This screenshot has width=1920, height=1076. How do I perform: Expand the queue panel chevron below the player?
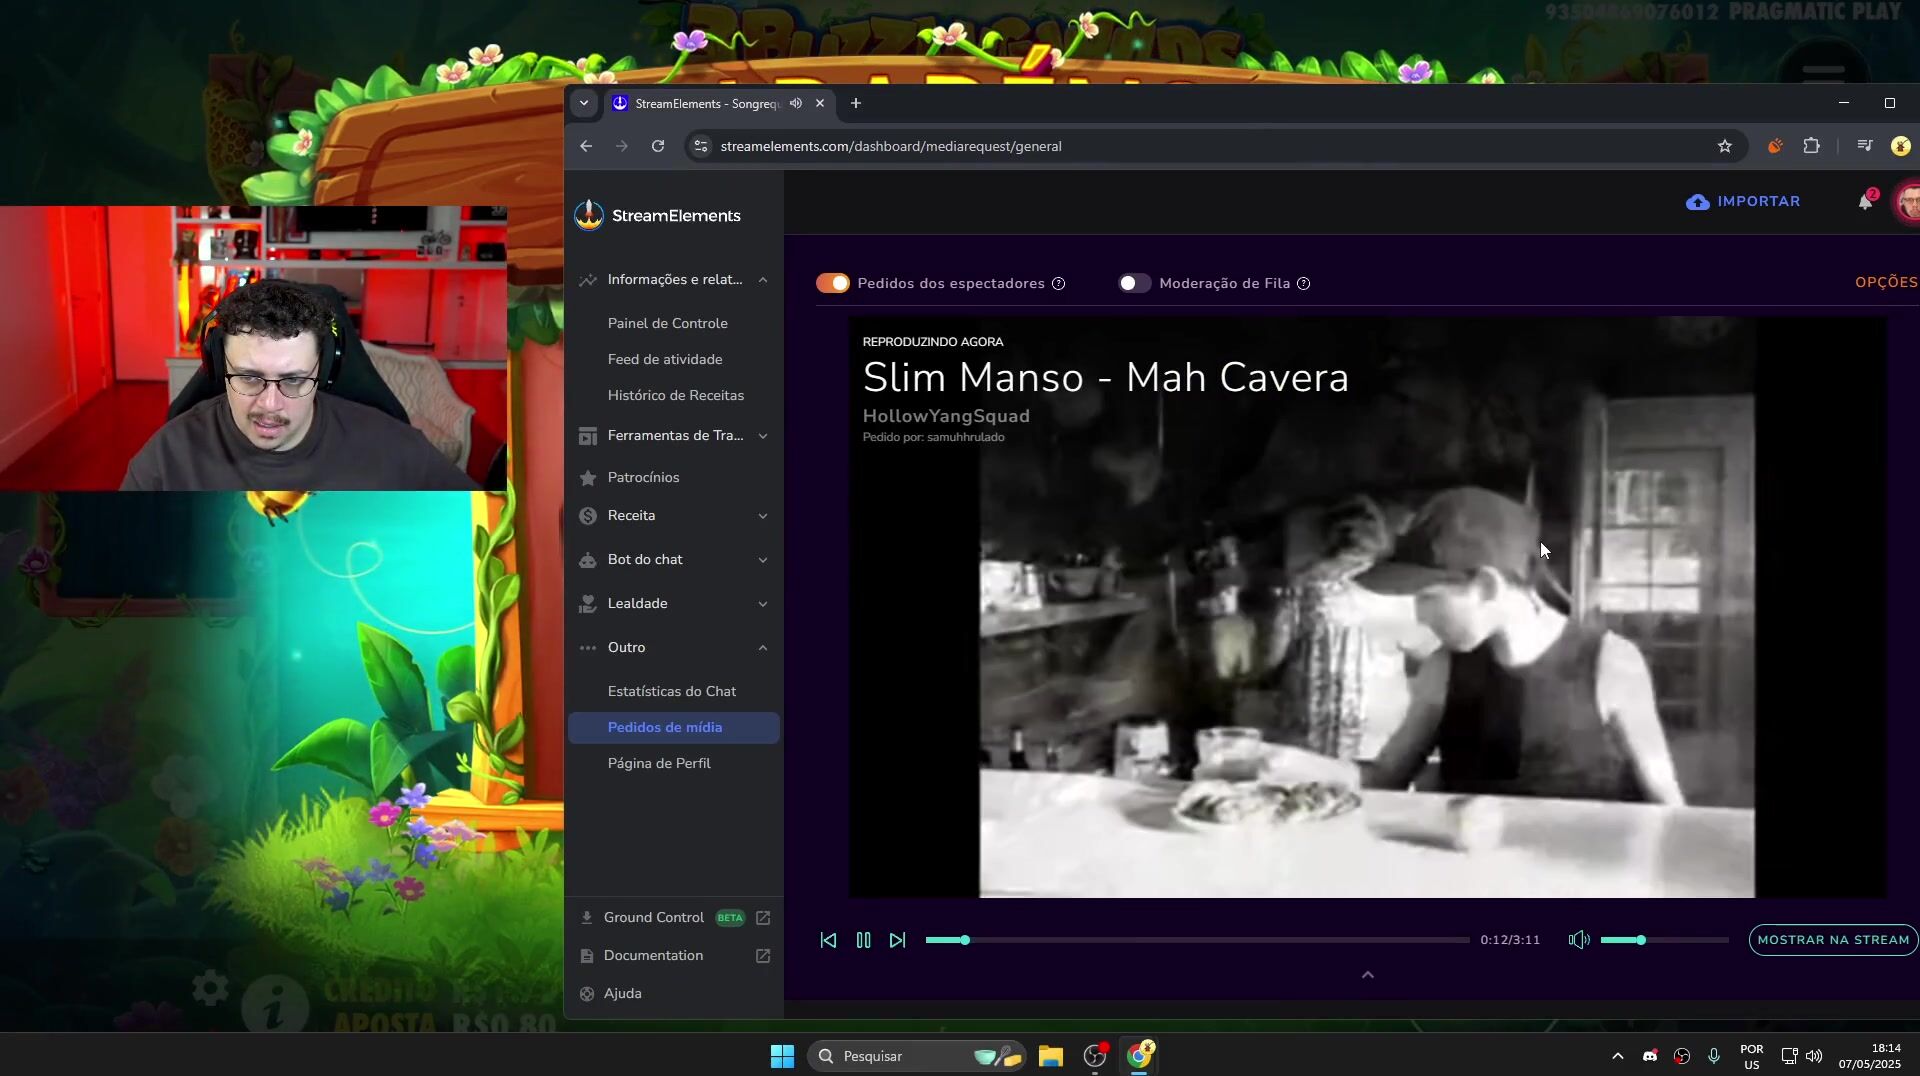tap(1368, 975)
